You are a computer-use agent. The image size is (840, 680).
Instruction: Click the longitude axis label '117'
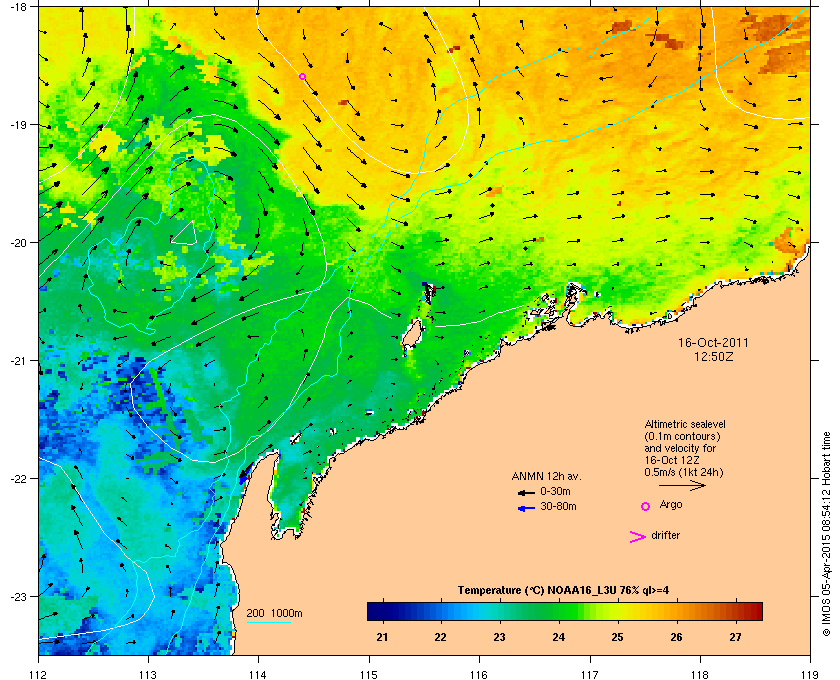click(589, 675)
